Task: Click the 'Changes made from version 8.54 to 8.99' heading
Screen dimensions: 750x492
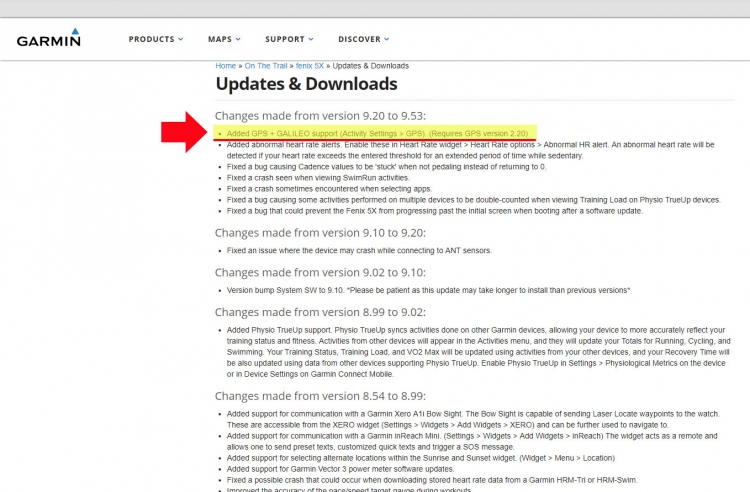Action: coord(320,396)
